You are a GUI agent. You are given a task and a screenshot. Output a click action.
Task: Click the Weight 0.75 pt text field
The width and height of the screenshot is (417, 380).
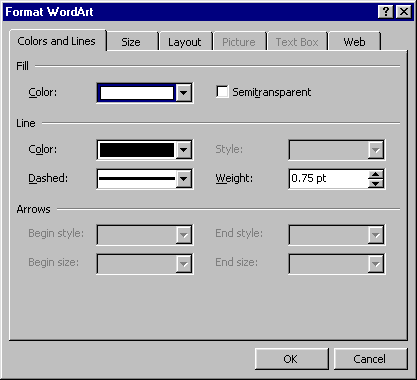pos(328,179)
